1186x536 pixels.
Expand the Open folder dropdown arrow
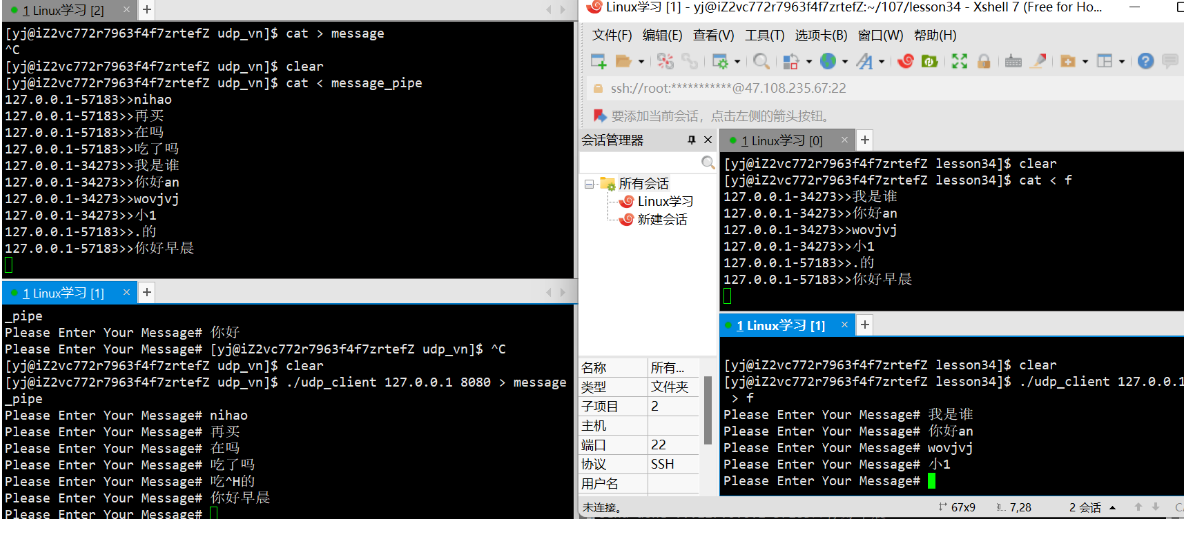641,61
